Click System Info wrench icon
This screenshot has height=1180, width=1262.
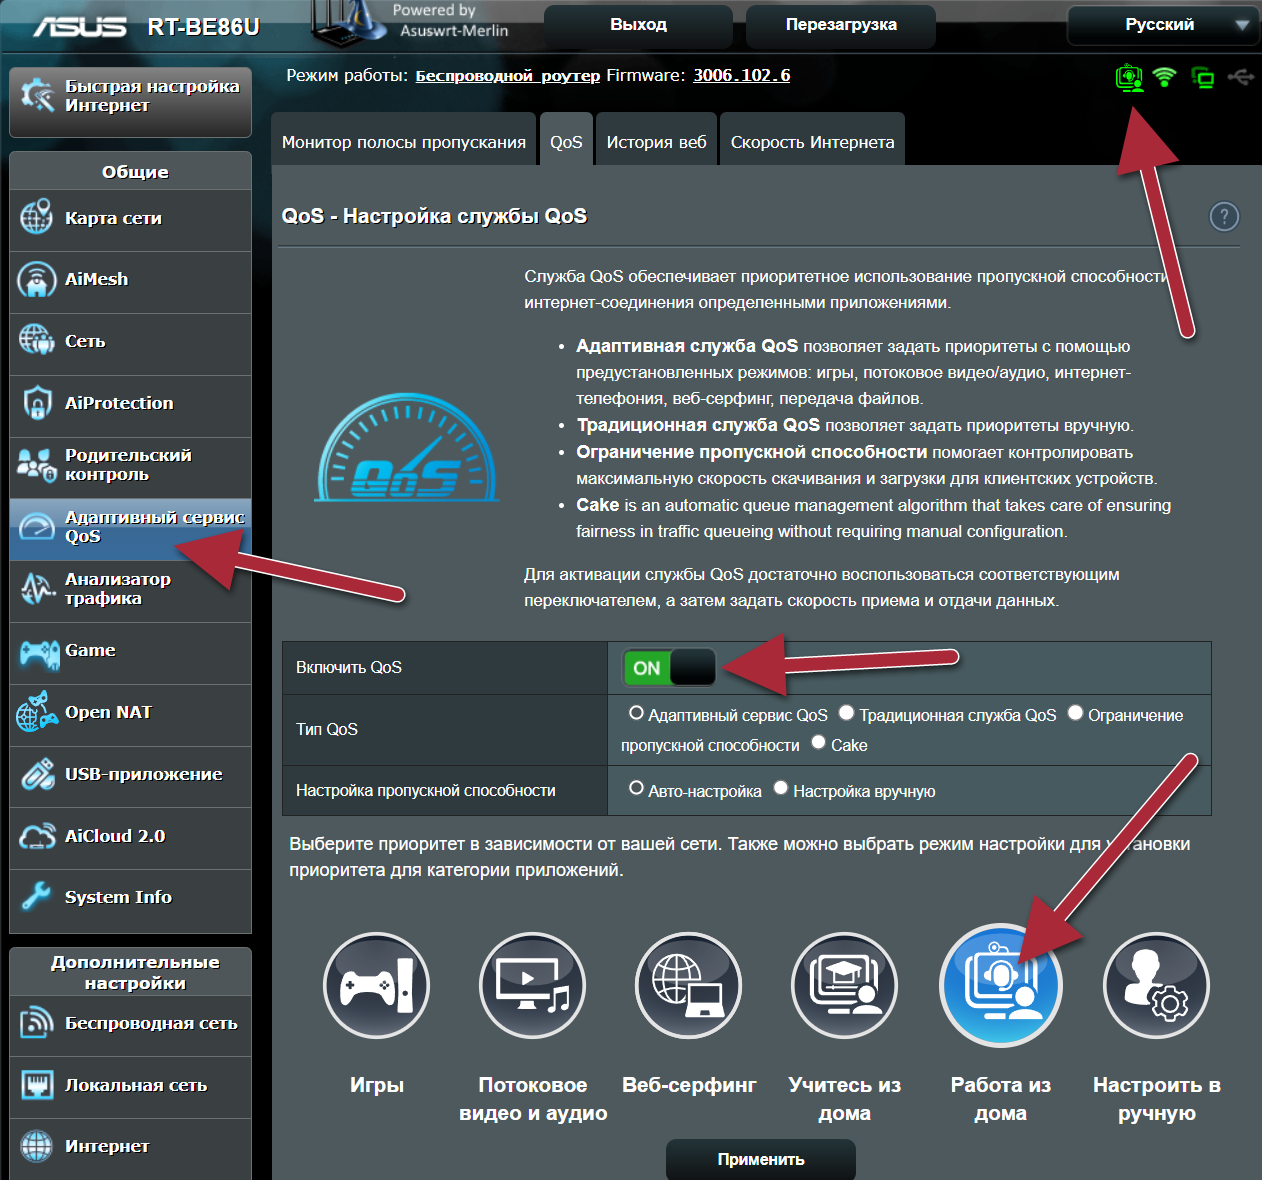37,896
